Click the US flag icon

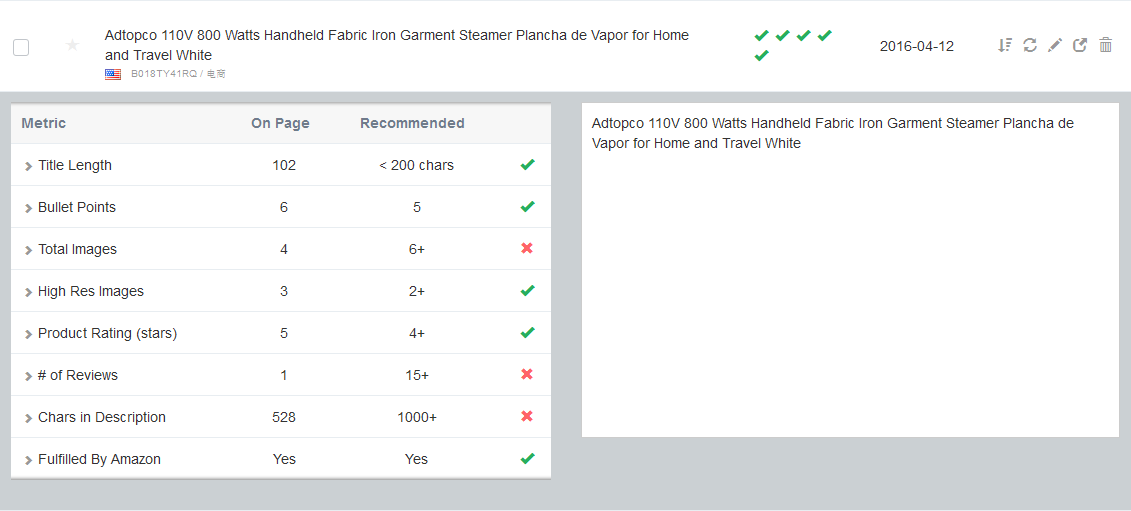(113, 74)
